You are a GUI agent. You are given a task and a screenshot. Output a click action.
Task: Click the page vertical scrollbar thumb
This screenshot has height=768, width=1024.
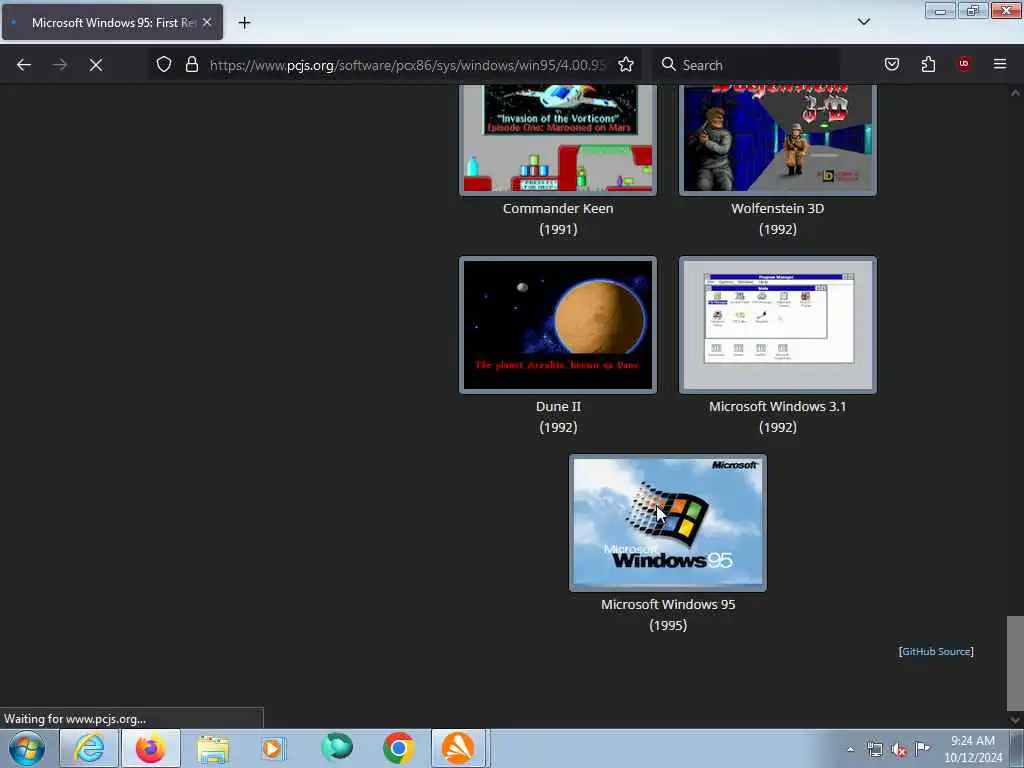[1015, 663]
